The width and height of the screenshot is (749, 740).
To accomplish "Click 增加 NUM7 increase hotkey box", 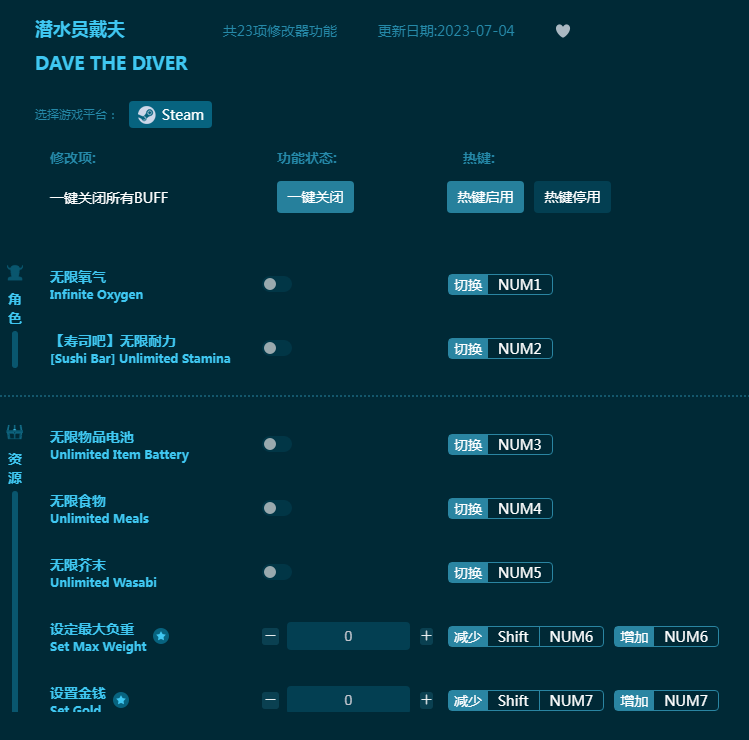I will (x=666, y=700).
